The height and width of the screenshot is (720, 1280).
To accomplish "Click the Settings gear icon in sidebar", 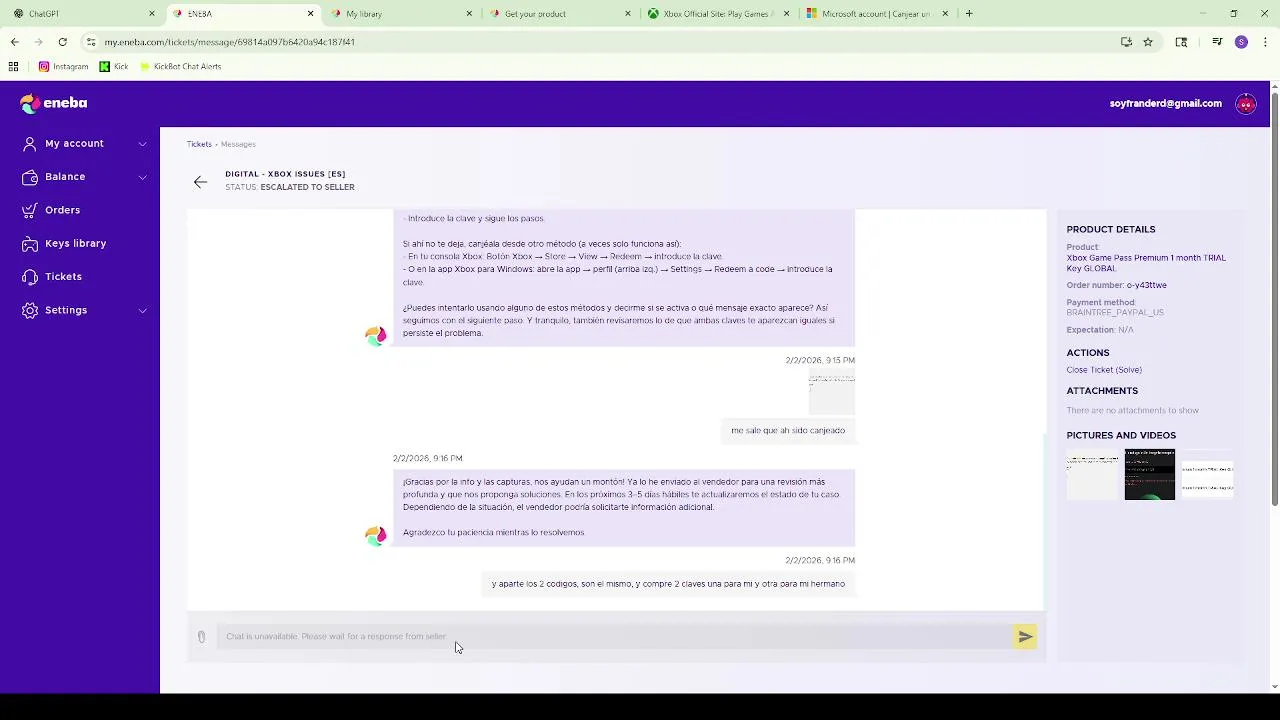I will pos(29,310).
